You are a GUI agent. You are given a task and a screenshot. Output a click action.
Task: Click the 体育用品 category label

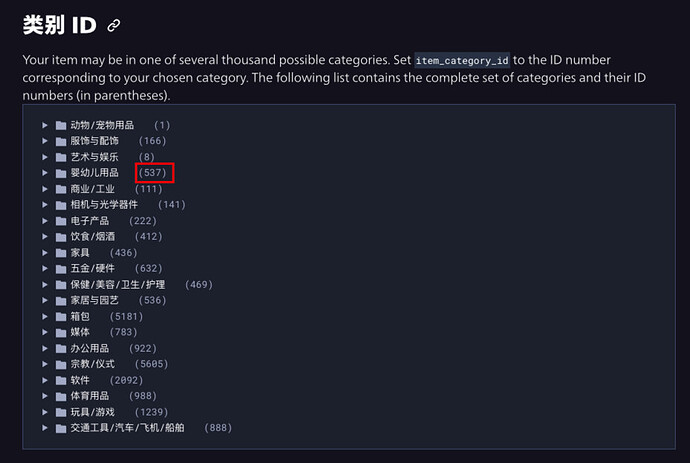point(90,396)
